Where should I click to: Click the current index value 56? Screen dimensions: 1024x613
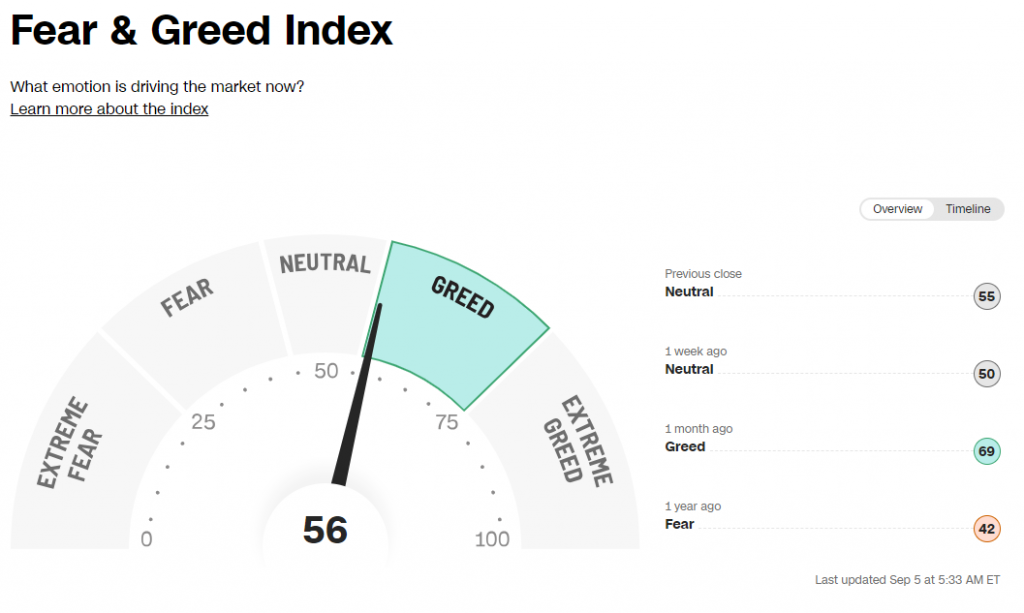[x=325, y=530]
